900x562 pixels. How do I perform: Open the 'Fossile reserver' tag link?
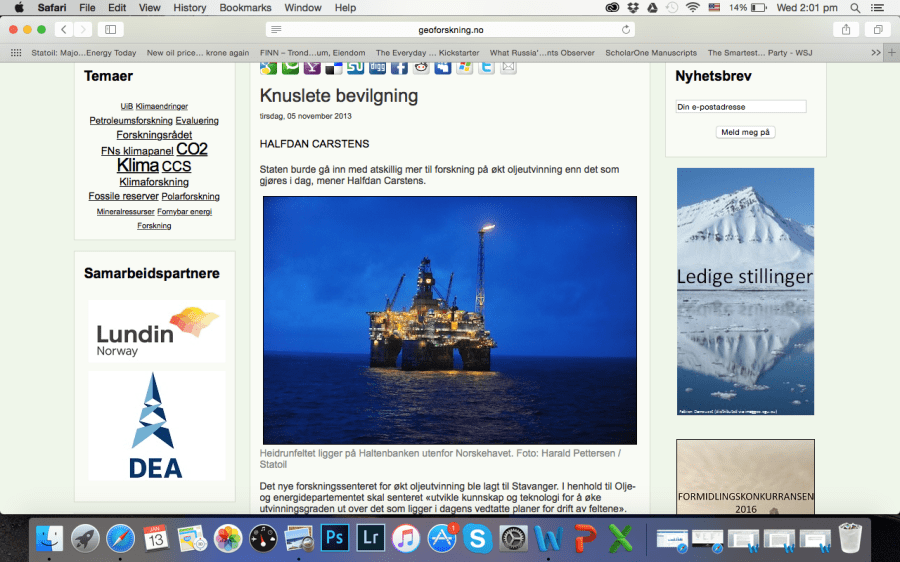click(x=123, y=196)
